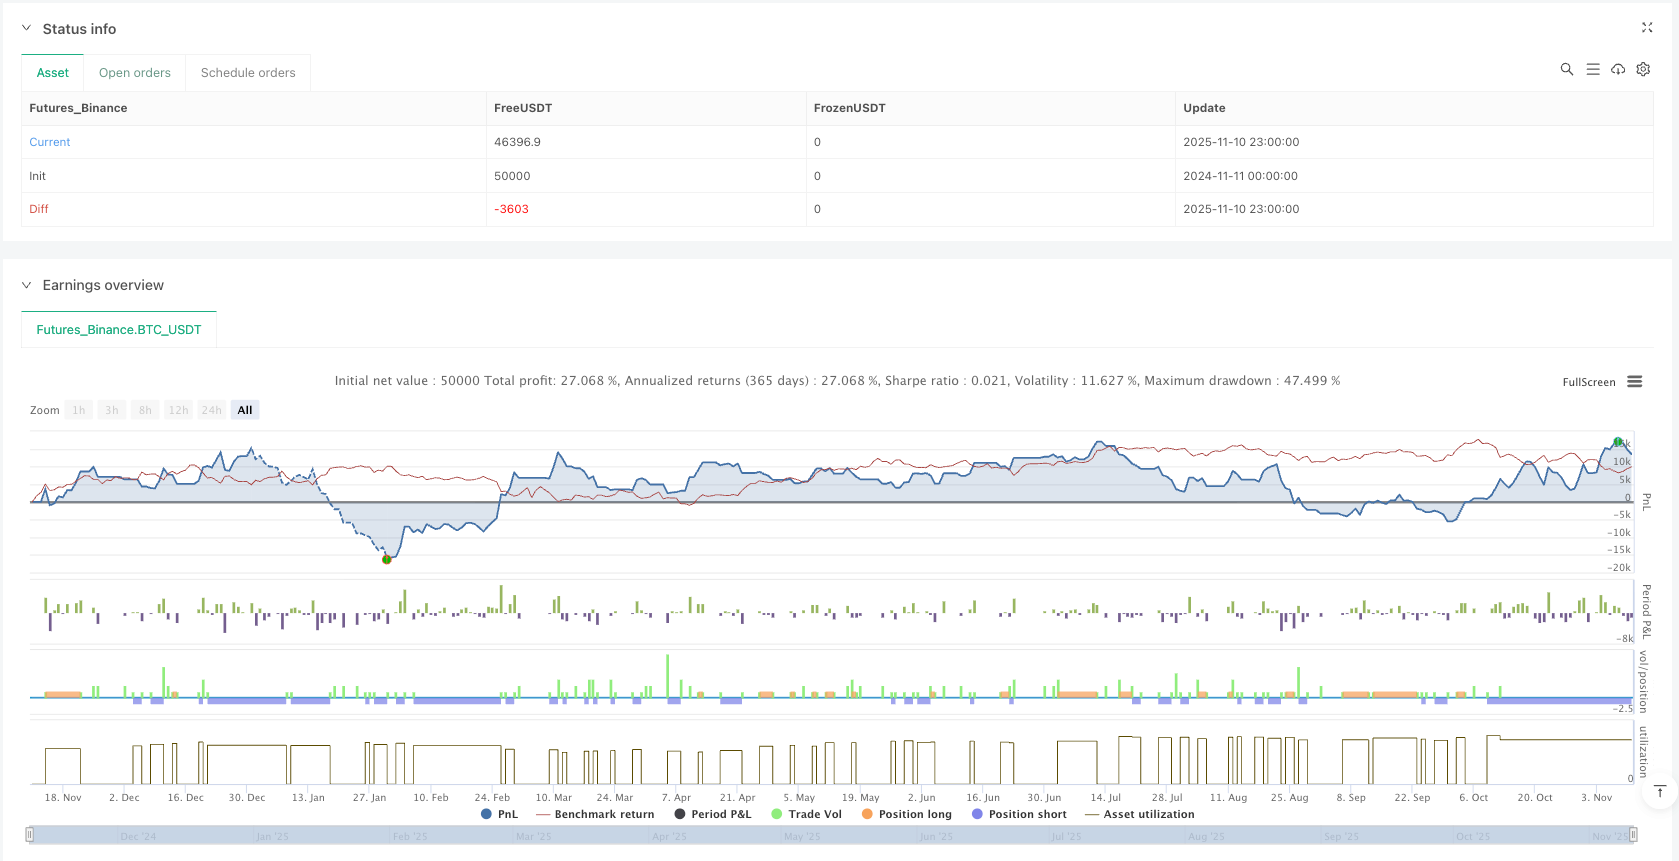1679x861 pixels.
Task: Toggle PnL series in chart legend
Action: (x=500, y=814)
